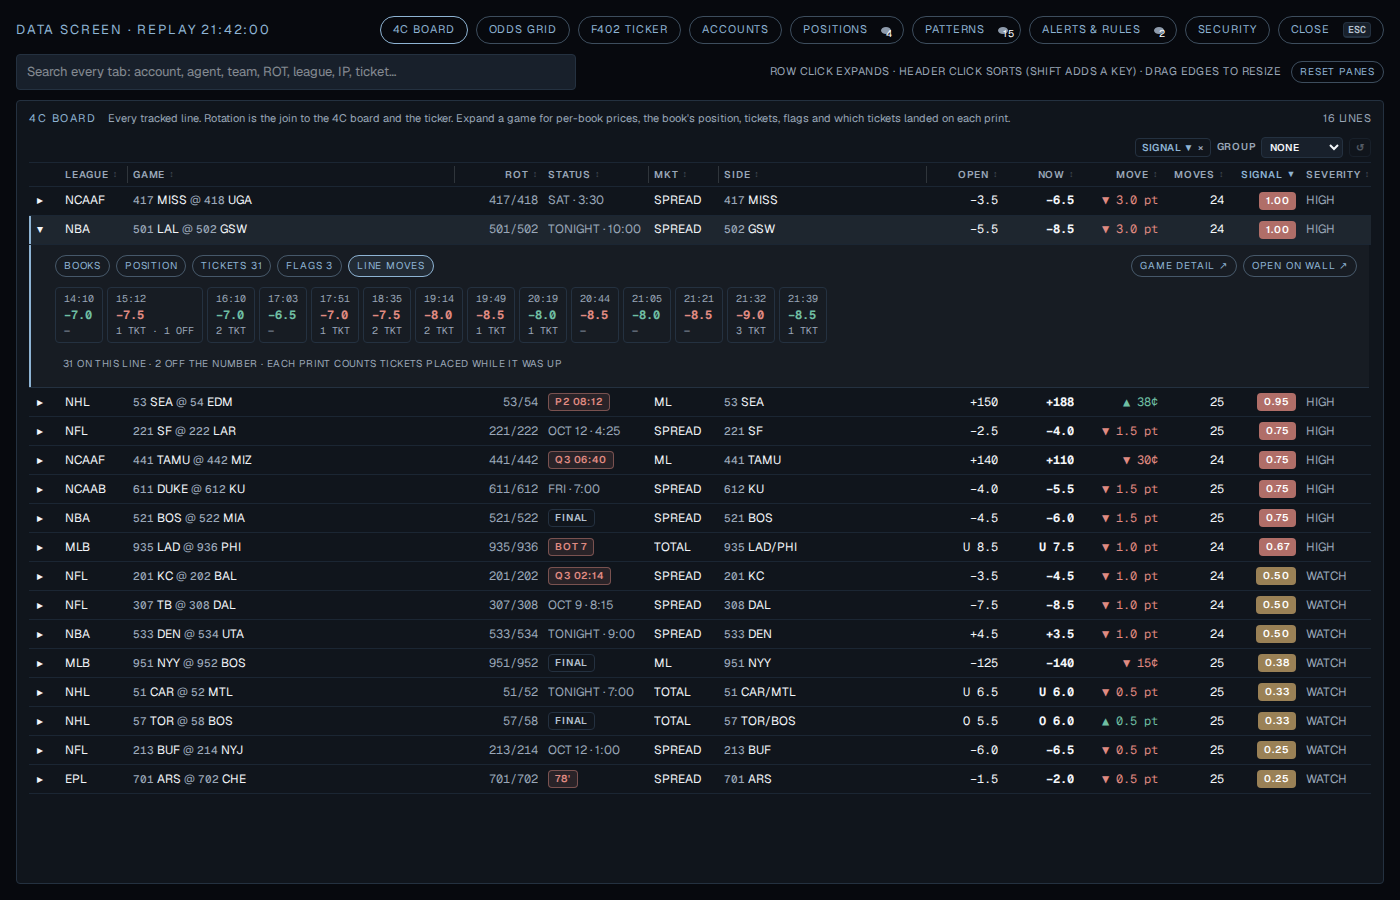Show the BOOKS sub-tab
This screenshot has height=900, width=1400.
82,266
